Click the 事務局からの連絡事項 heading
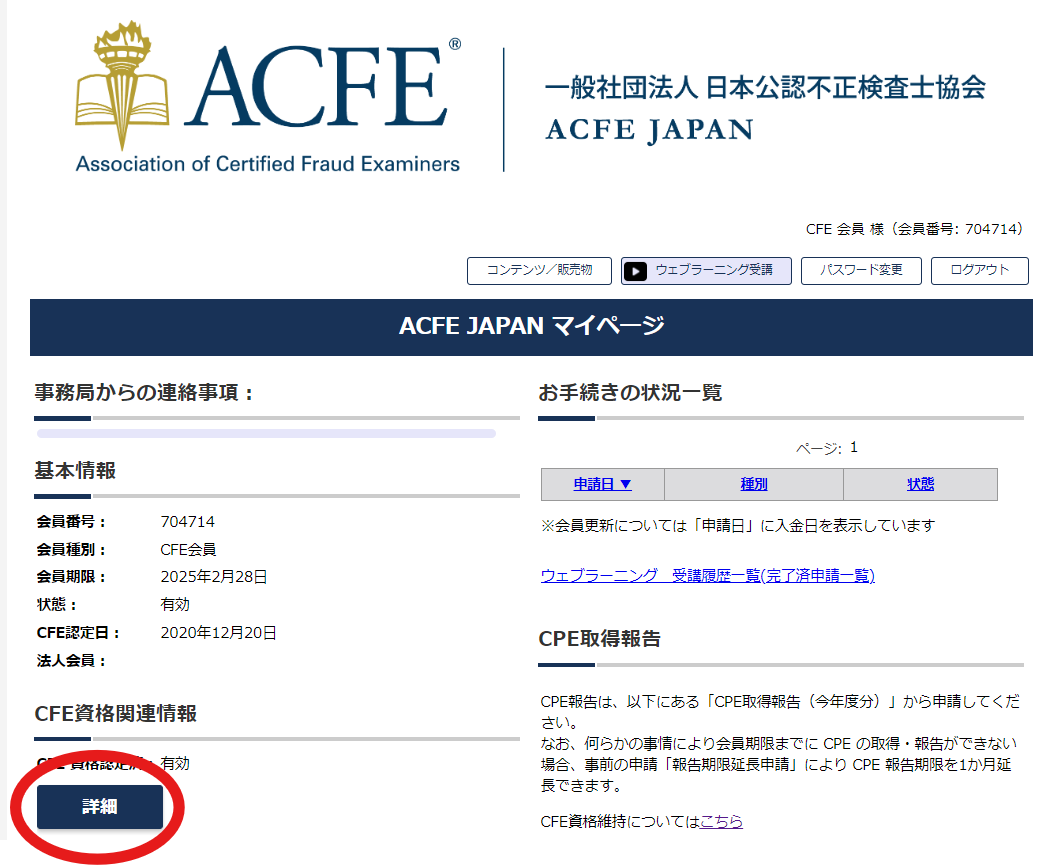 [x=144, y=393]
